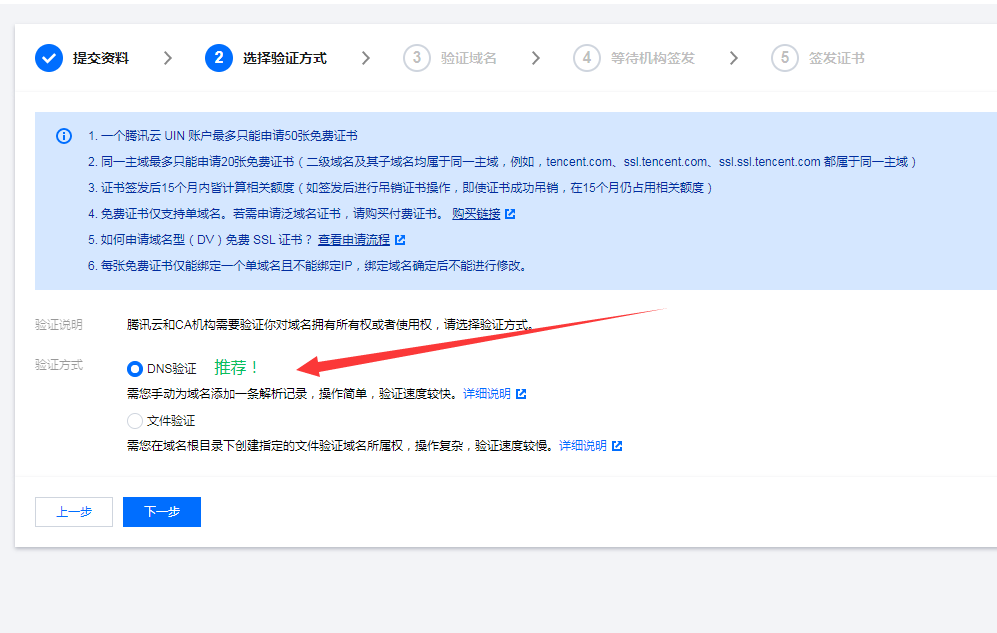Click external link icon beside 购买链接
This screenshot has height=633, width=997.
(x=510, y=214)
